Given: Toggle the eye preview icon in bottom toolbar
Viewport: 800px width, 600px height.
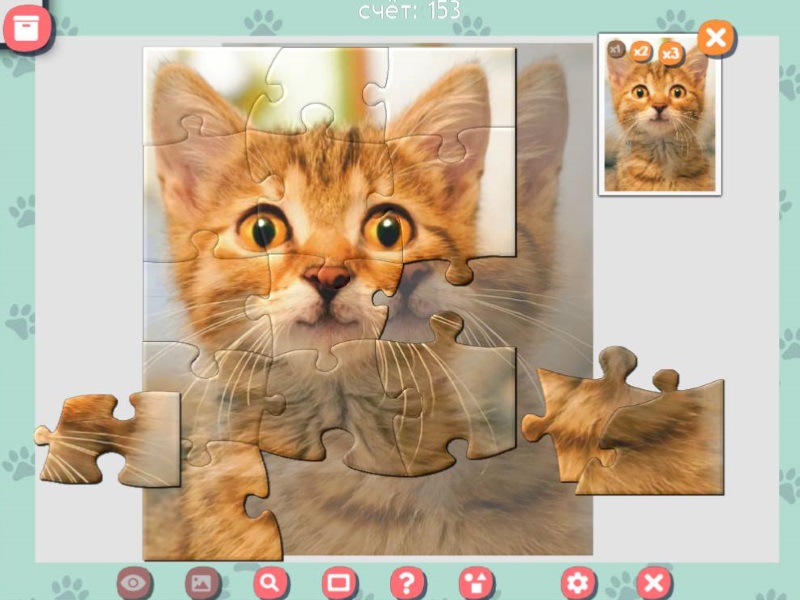Looking at the screenshot, I should 135,582.
